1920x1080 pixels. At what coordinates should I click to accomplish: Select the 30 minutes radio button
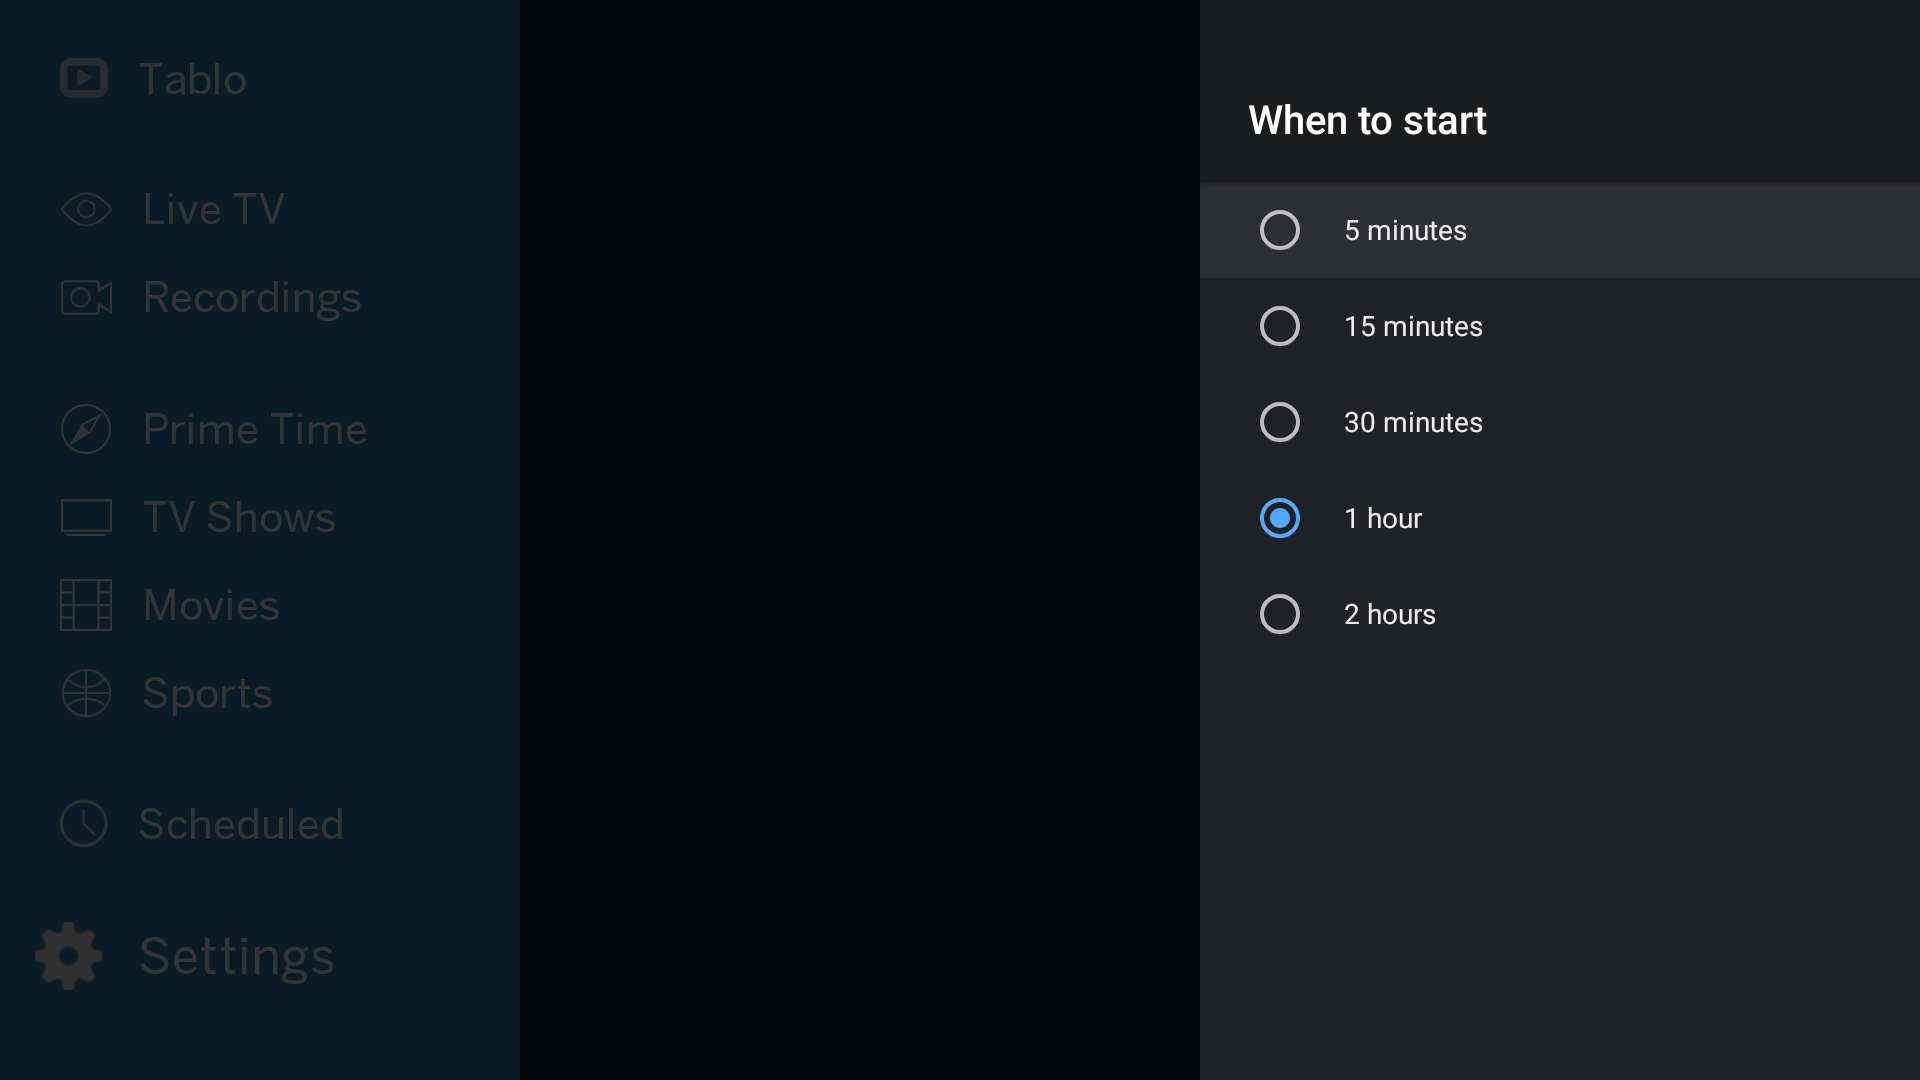1280,422
